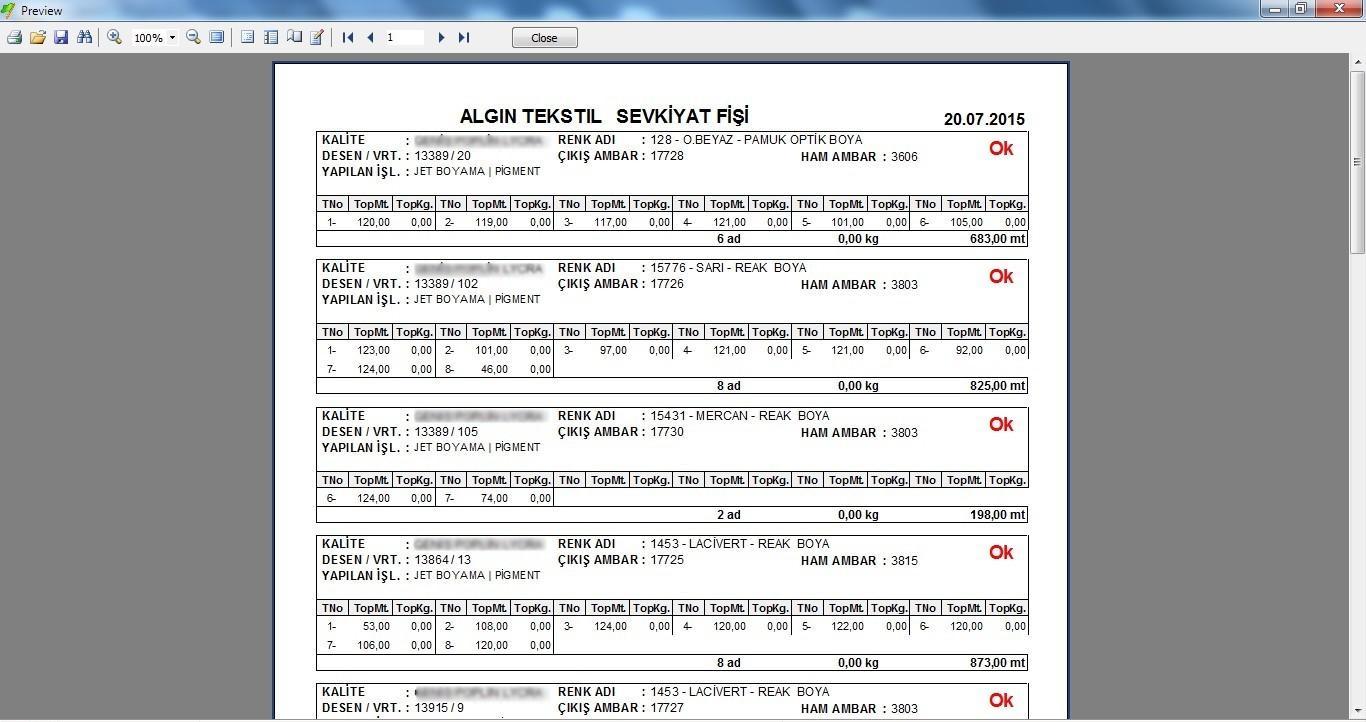
Task: Go to the last page
Action: (x=464, y=37)
